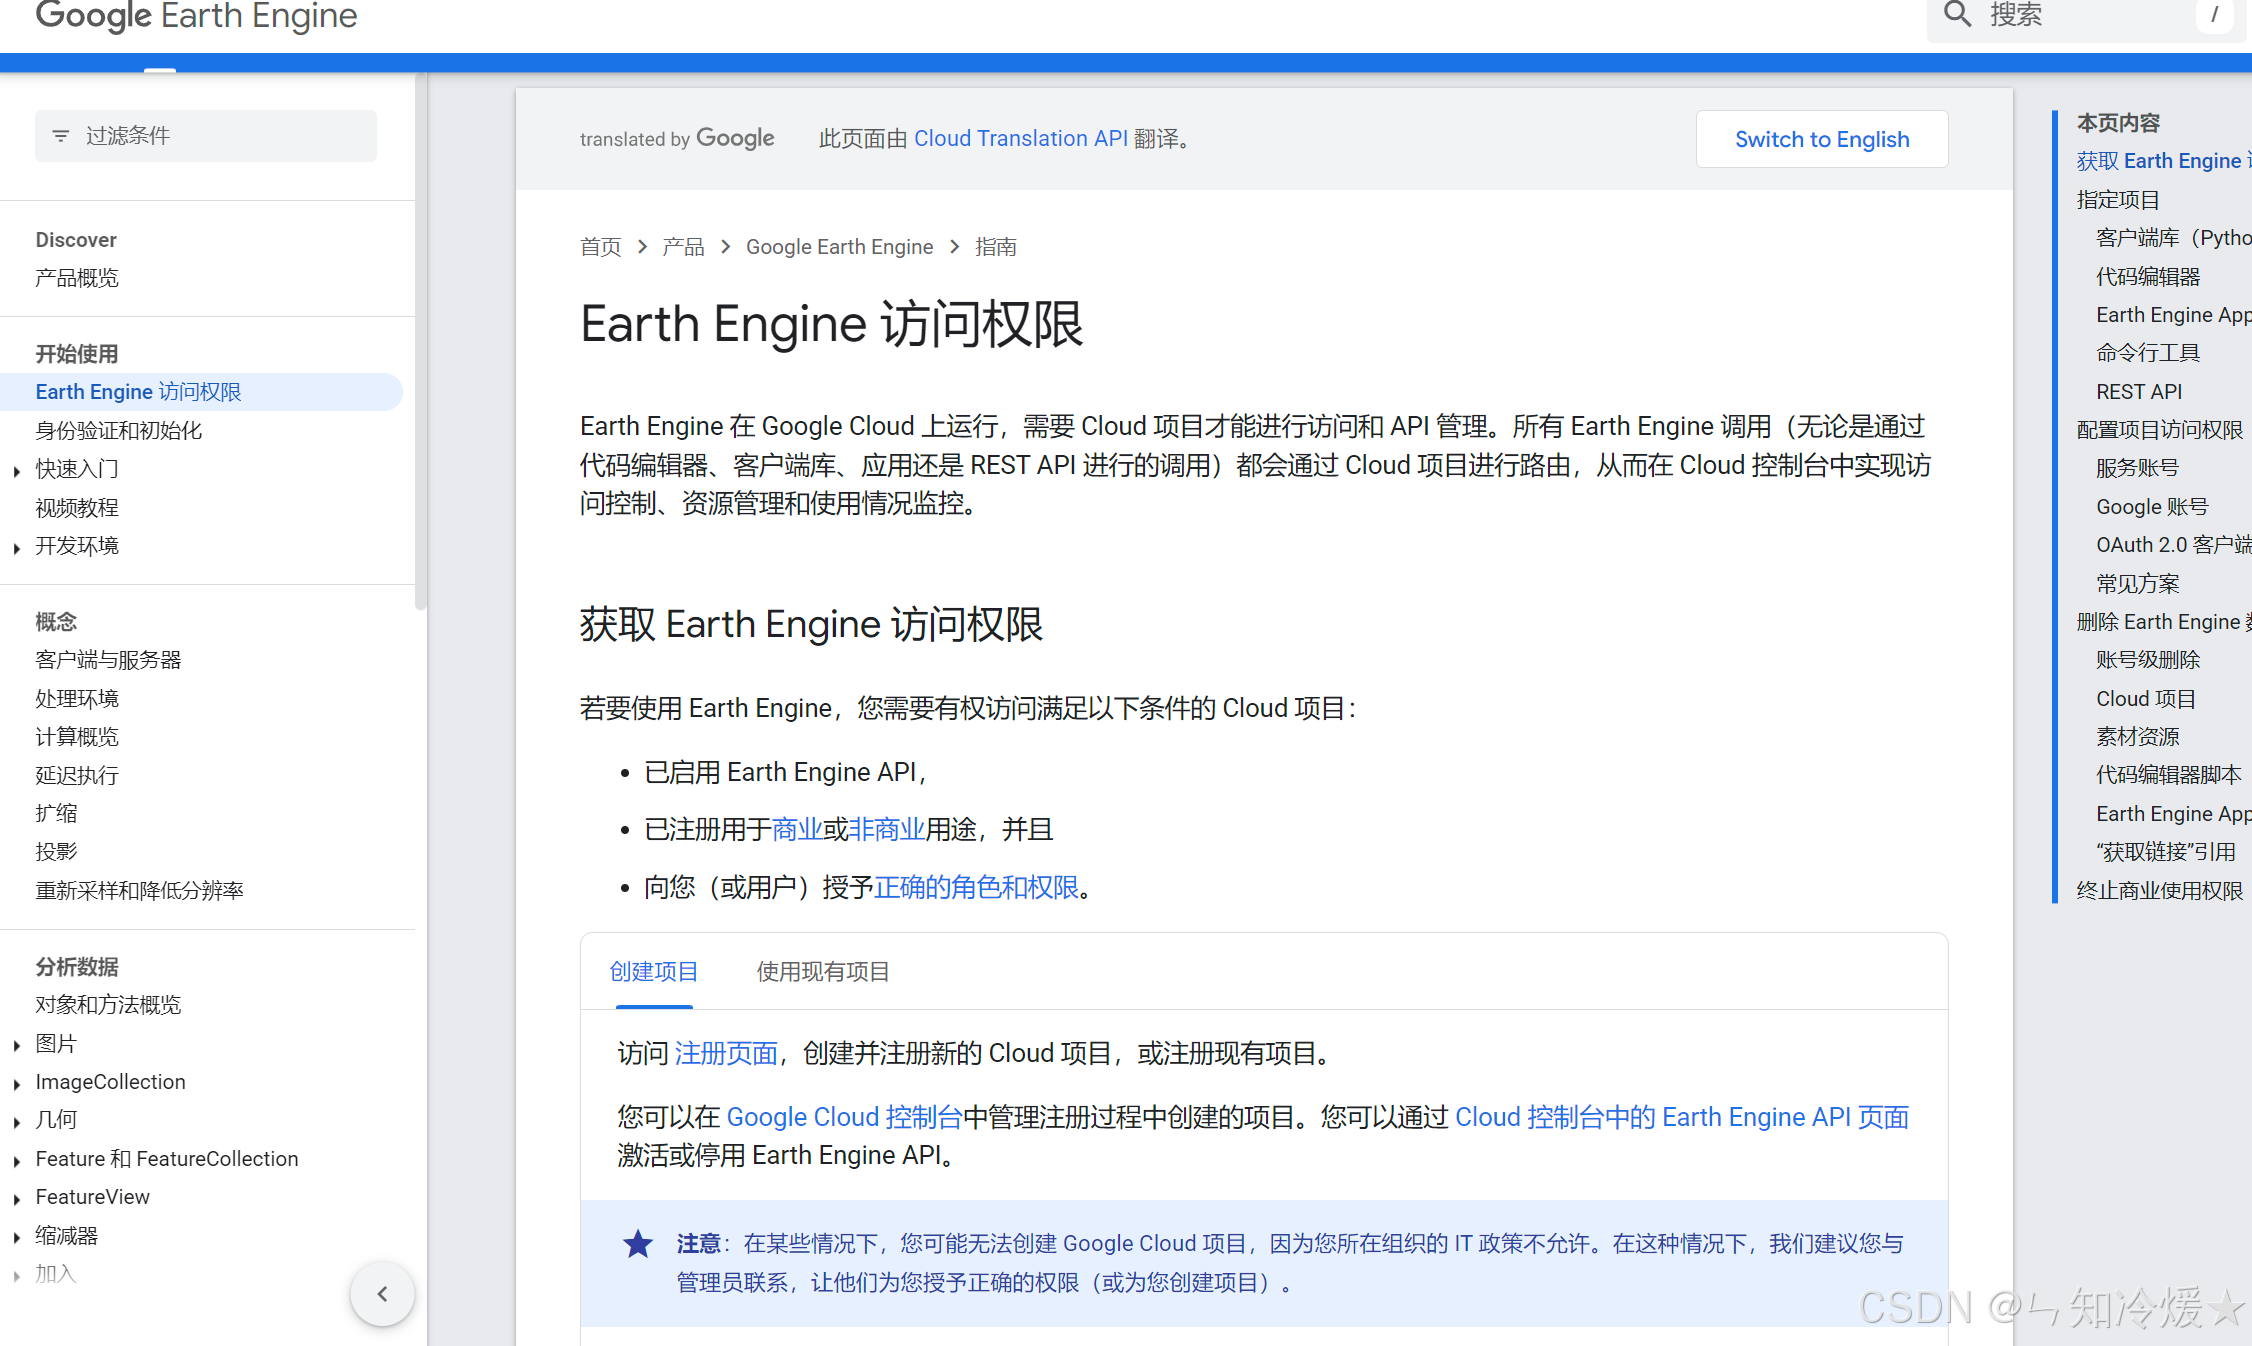
Task: Click the star note icon
Action: tap(638, 1244)
